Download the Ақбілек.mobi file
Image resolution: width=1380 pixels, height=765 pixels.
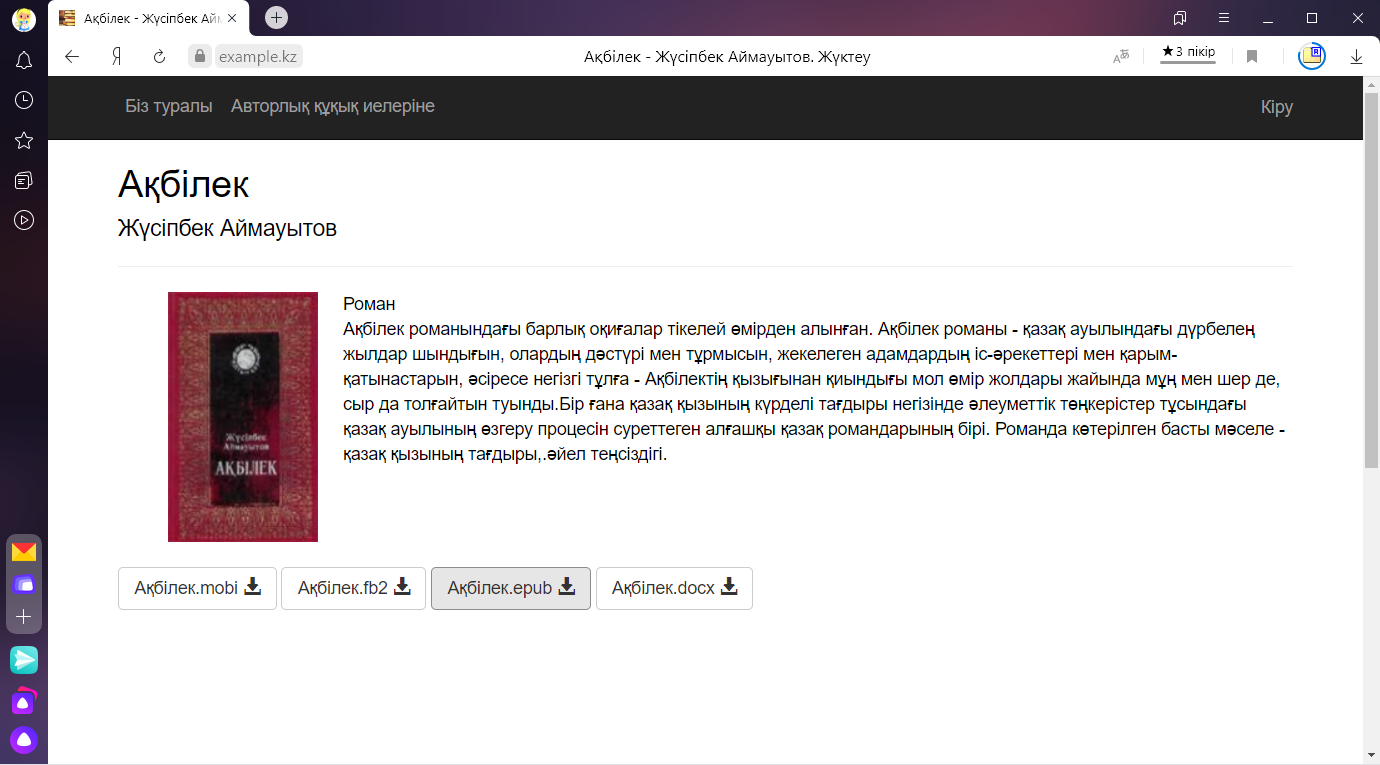tap(197, 588)
